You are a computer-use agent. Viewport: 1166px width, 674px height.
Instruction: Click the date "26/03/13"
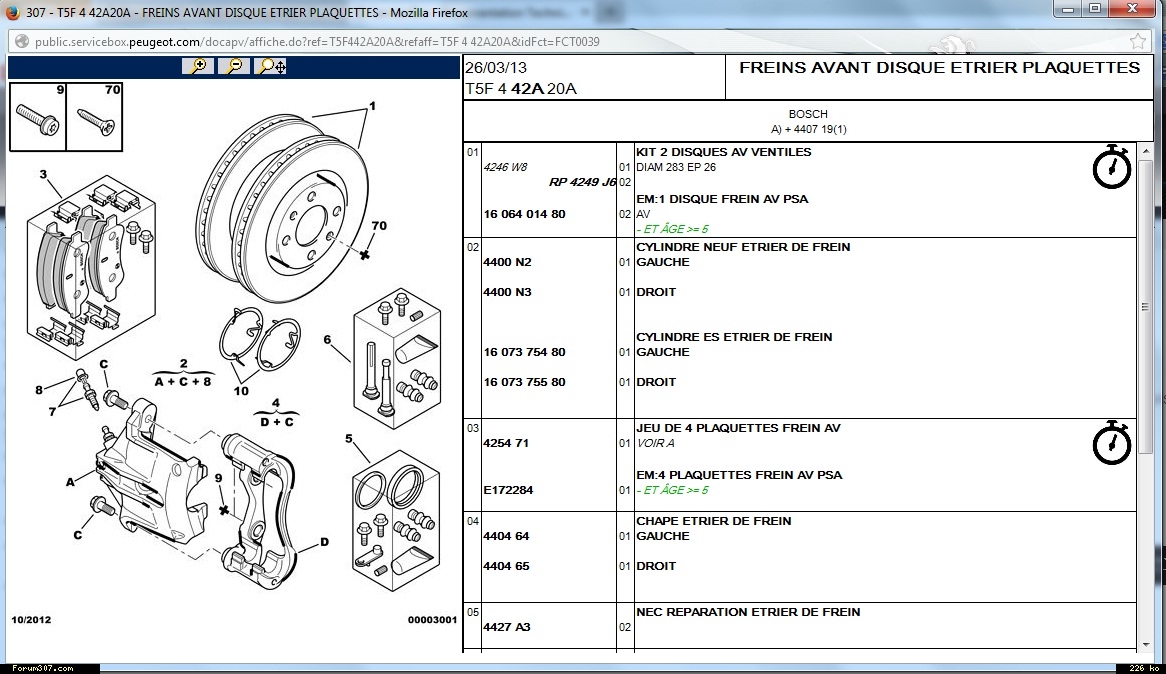coord(496,67)
